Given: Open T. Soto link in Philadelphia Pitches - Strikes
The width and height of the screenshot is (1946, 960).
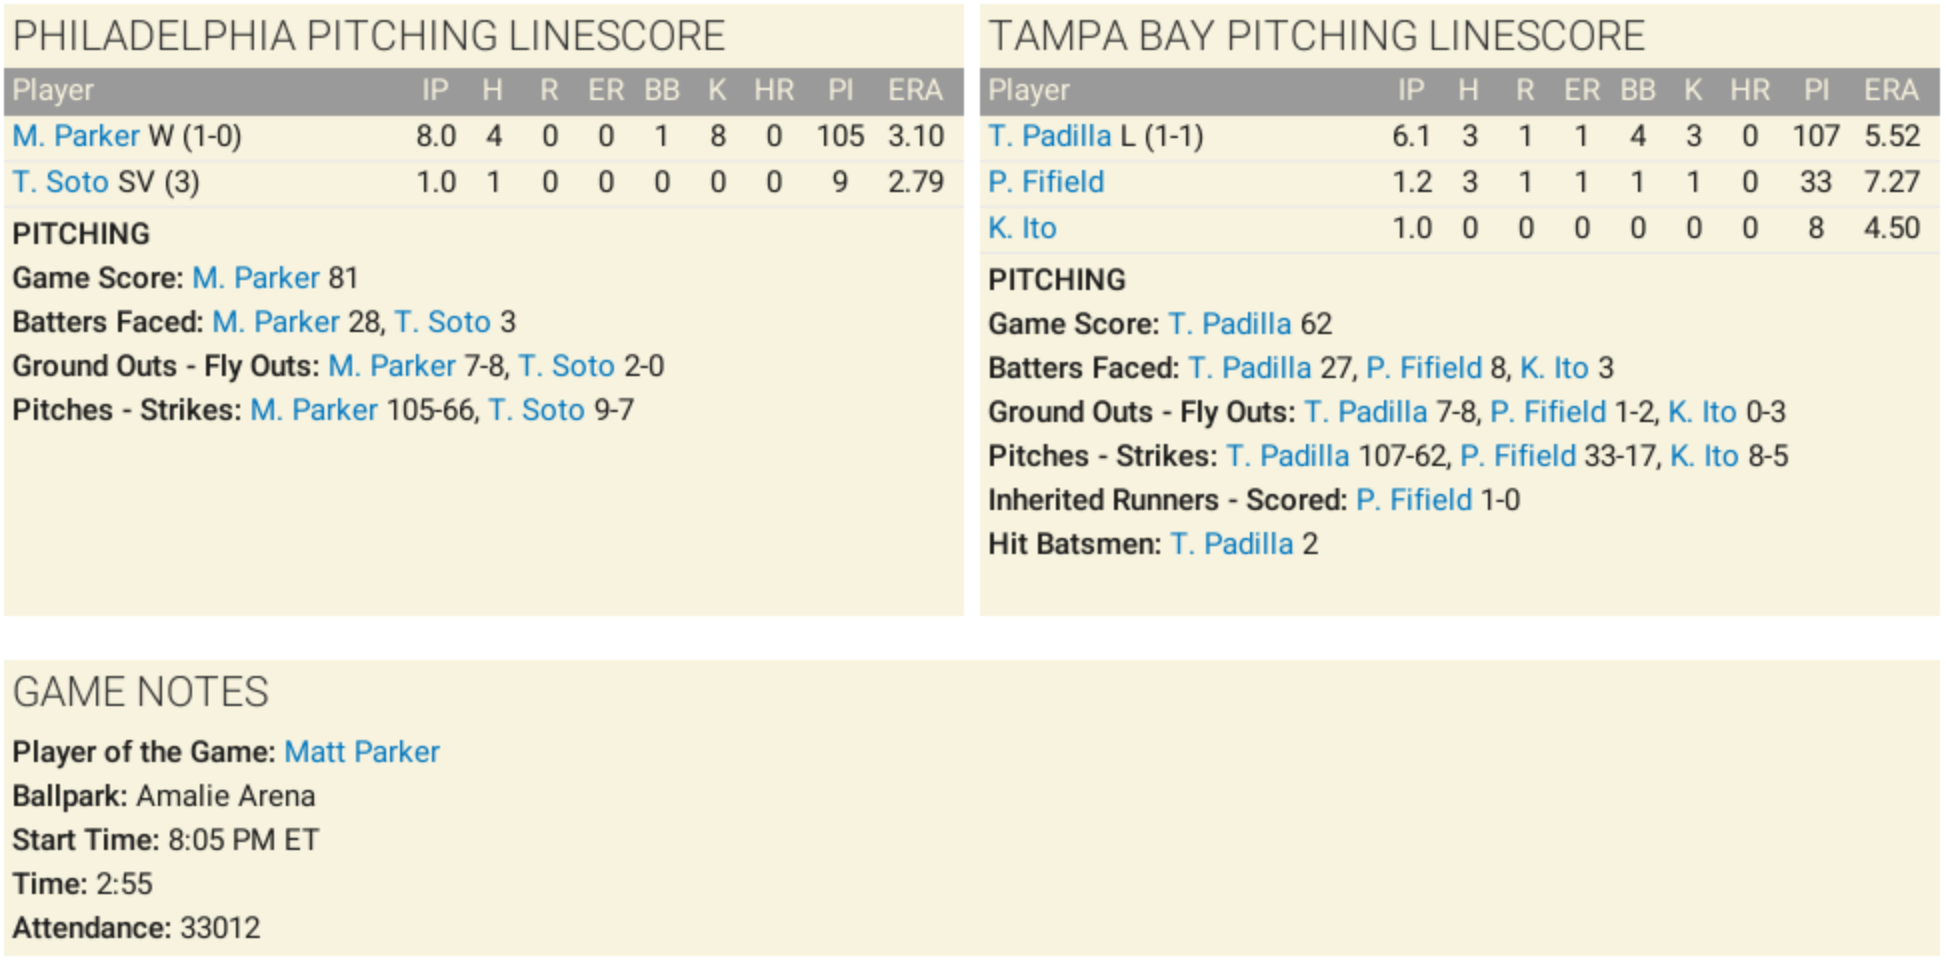Looking at the screenshot, I should tap(536, 410).
